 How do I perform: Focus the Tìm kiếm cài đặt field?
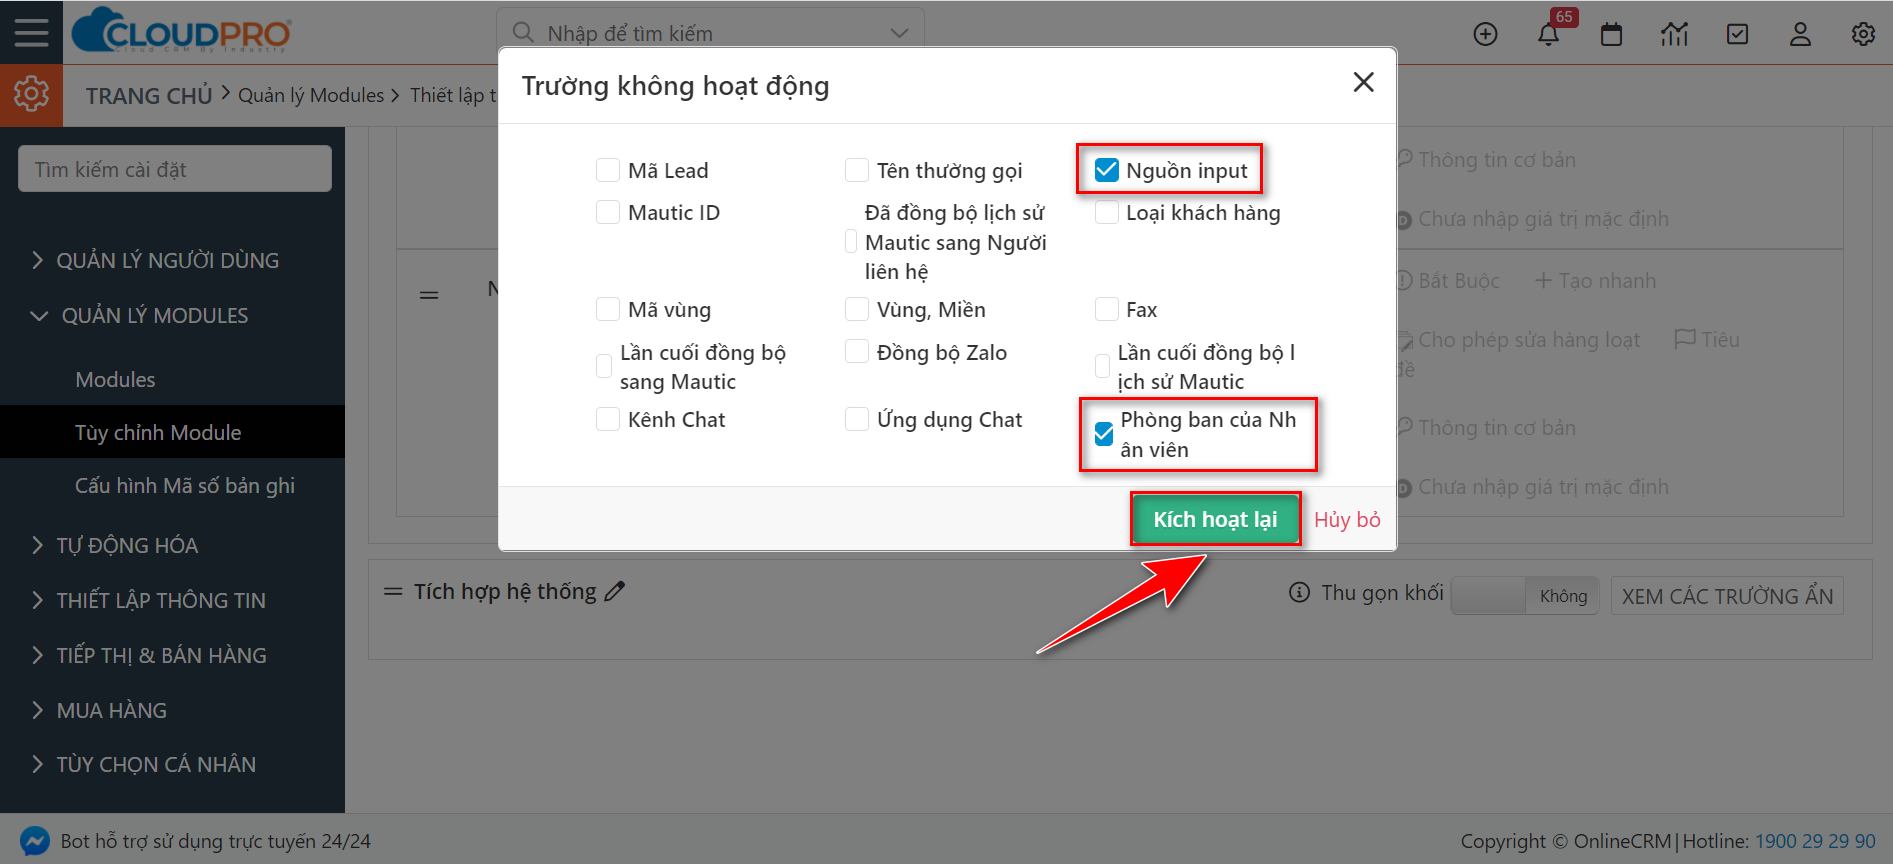175,169
